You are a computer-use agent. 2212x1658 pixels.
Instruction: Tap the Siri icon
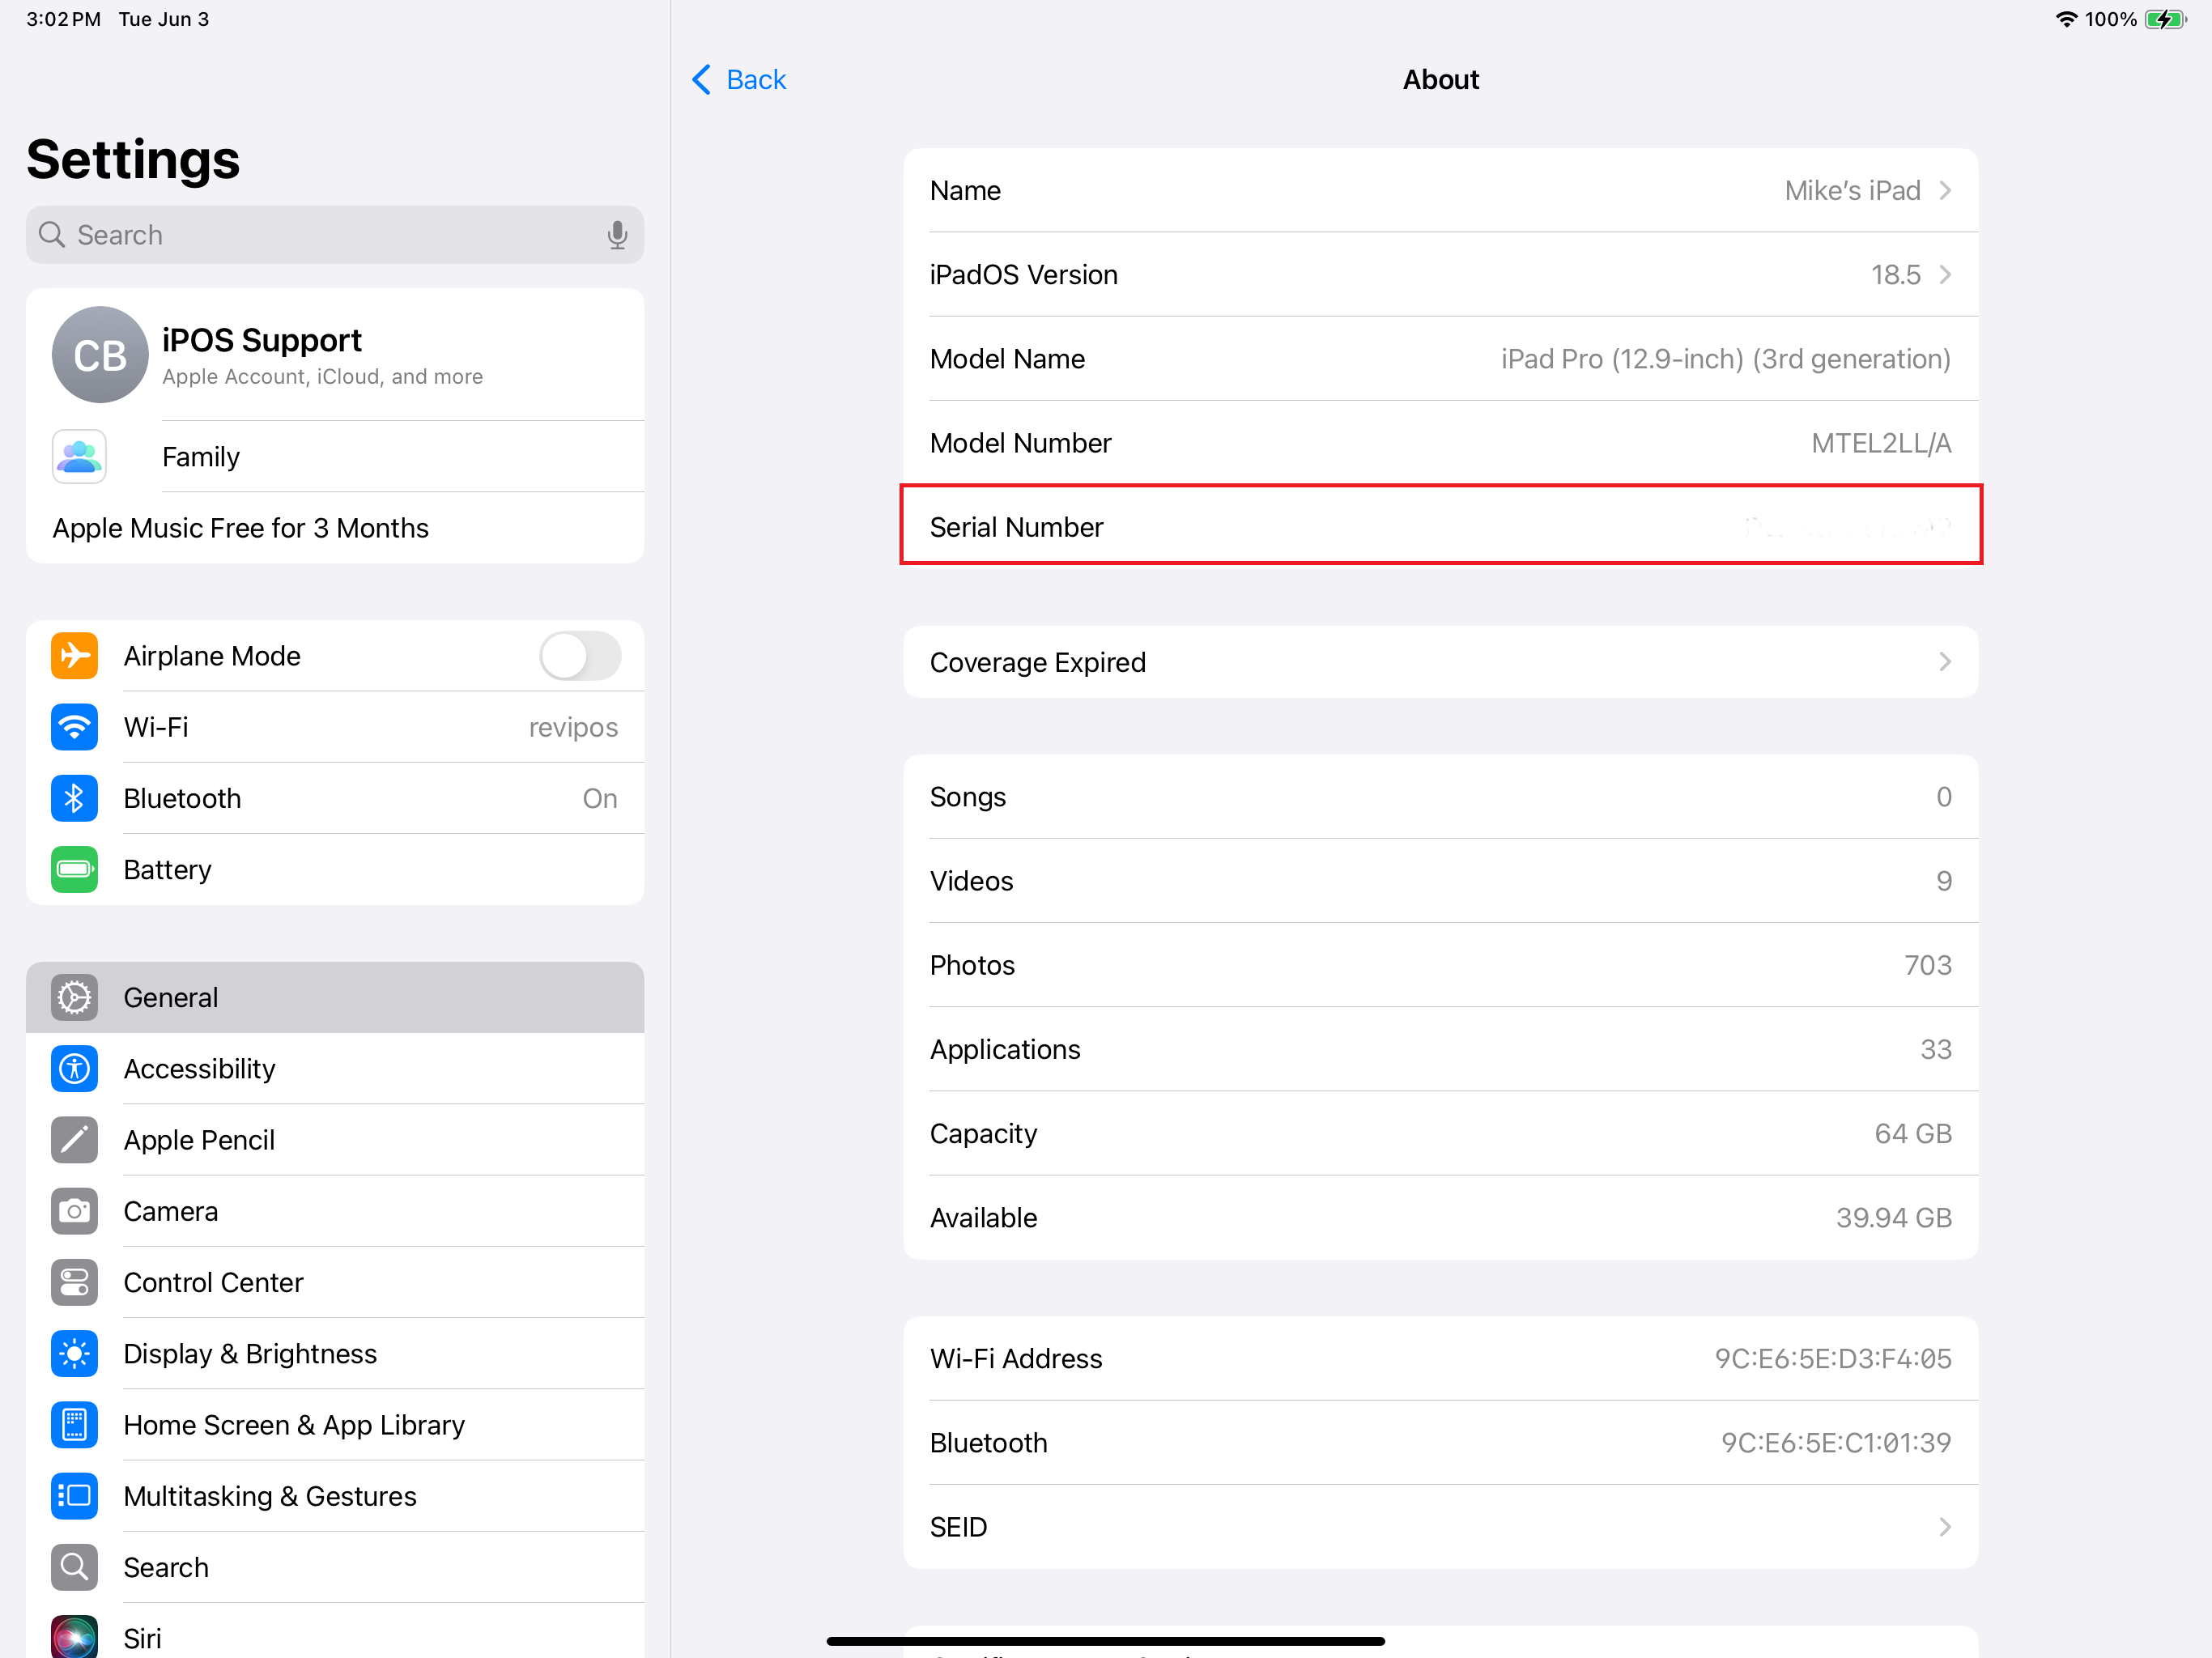click(x=74, y=1637)
